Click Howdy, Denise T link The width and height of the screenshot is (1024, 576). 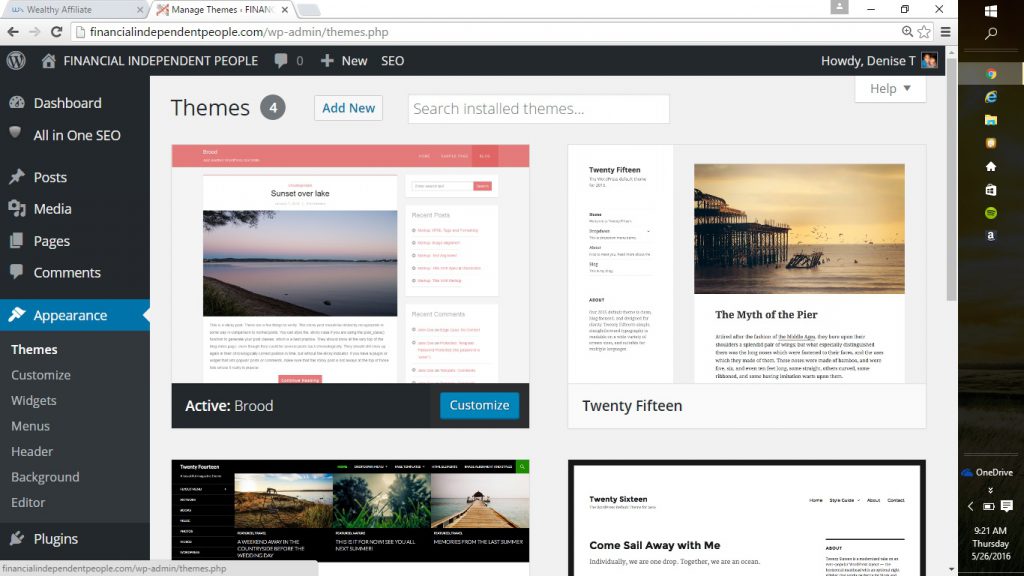click(868, 61)
